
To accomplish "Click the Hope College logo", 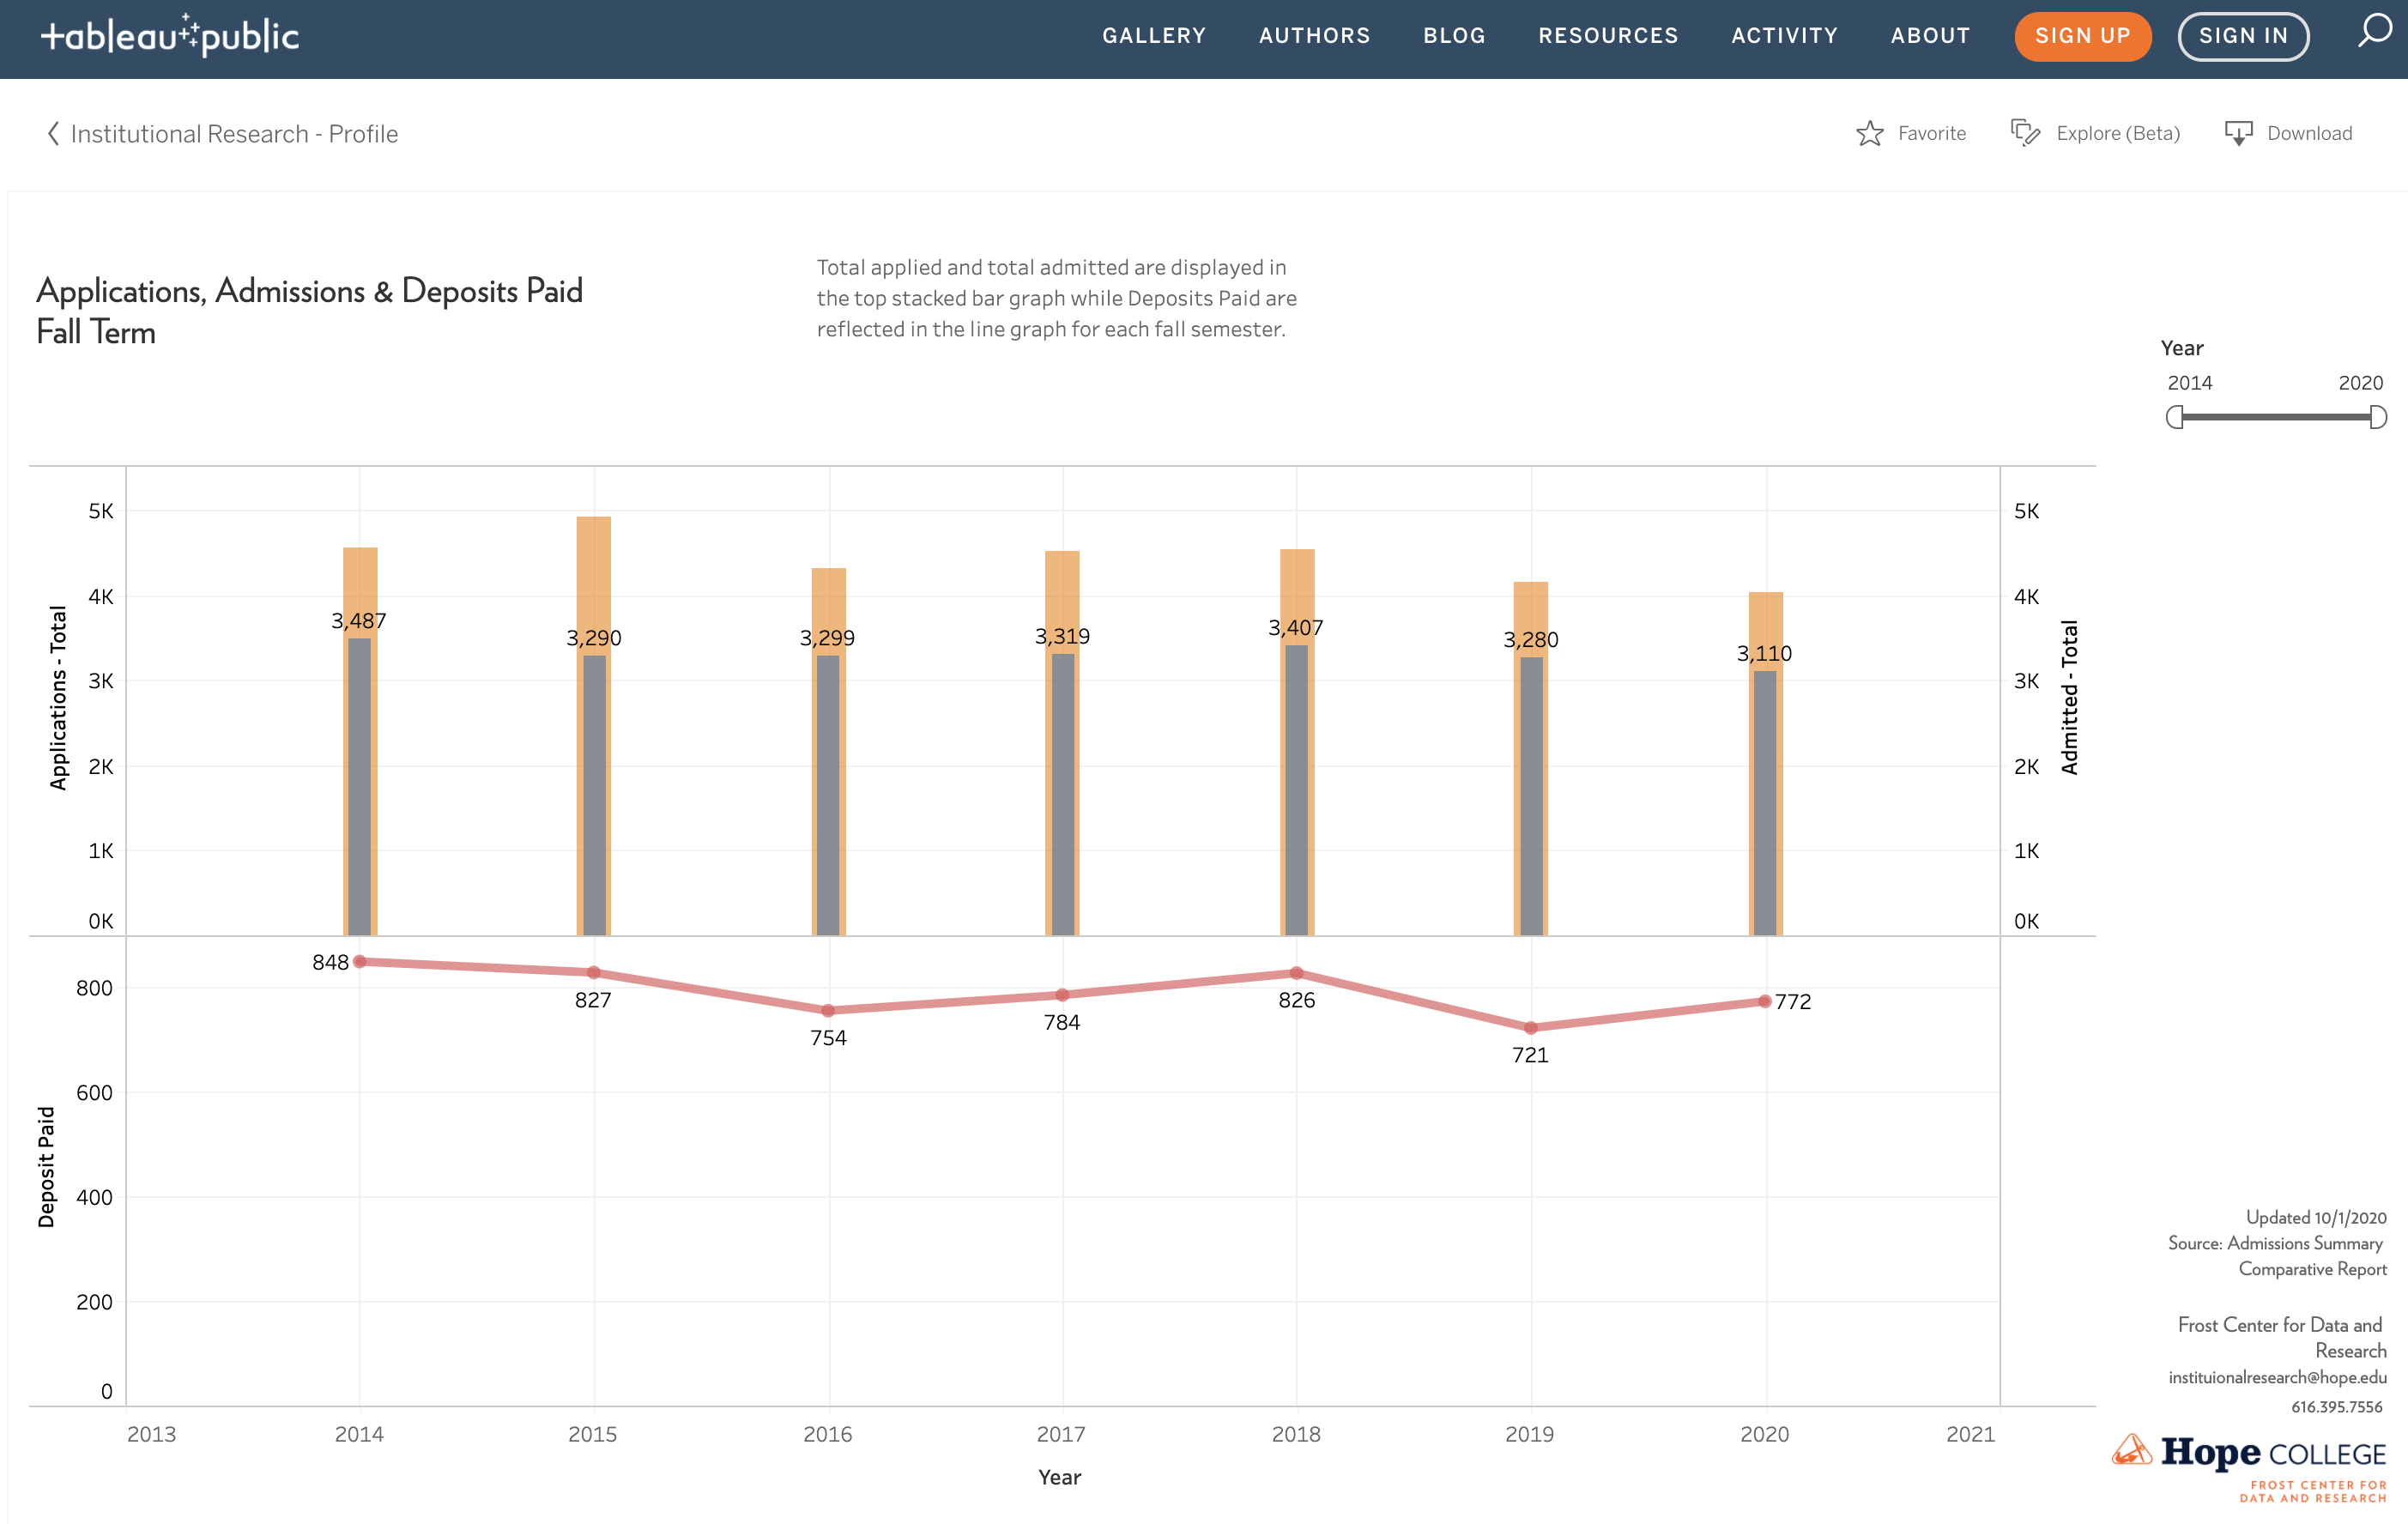I will tap(2248, 1455).
